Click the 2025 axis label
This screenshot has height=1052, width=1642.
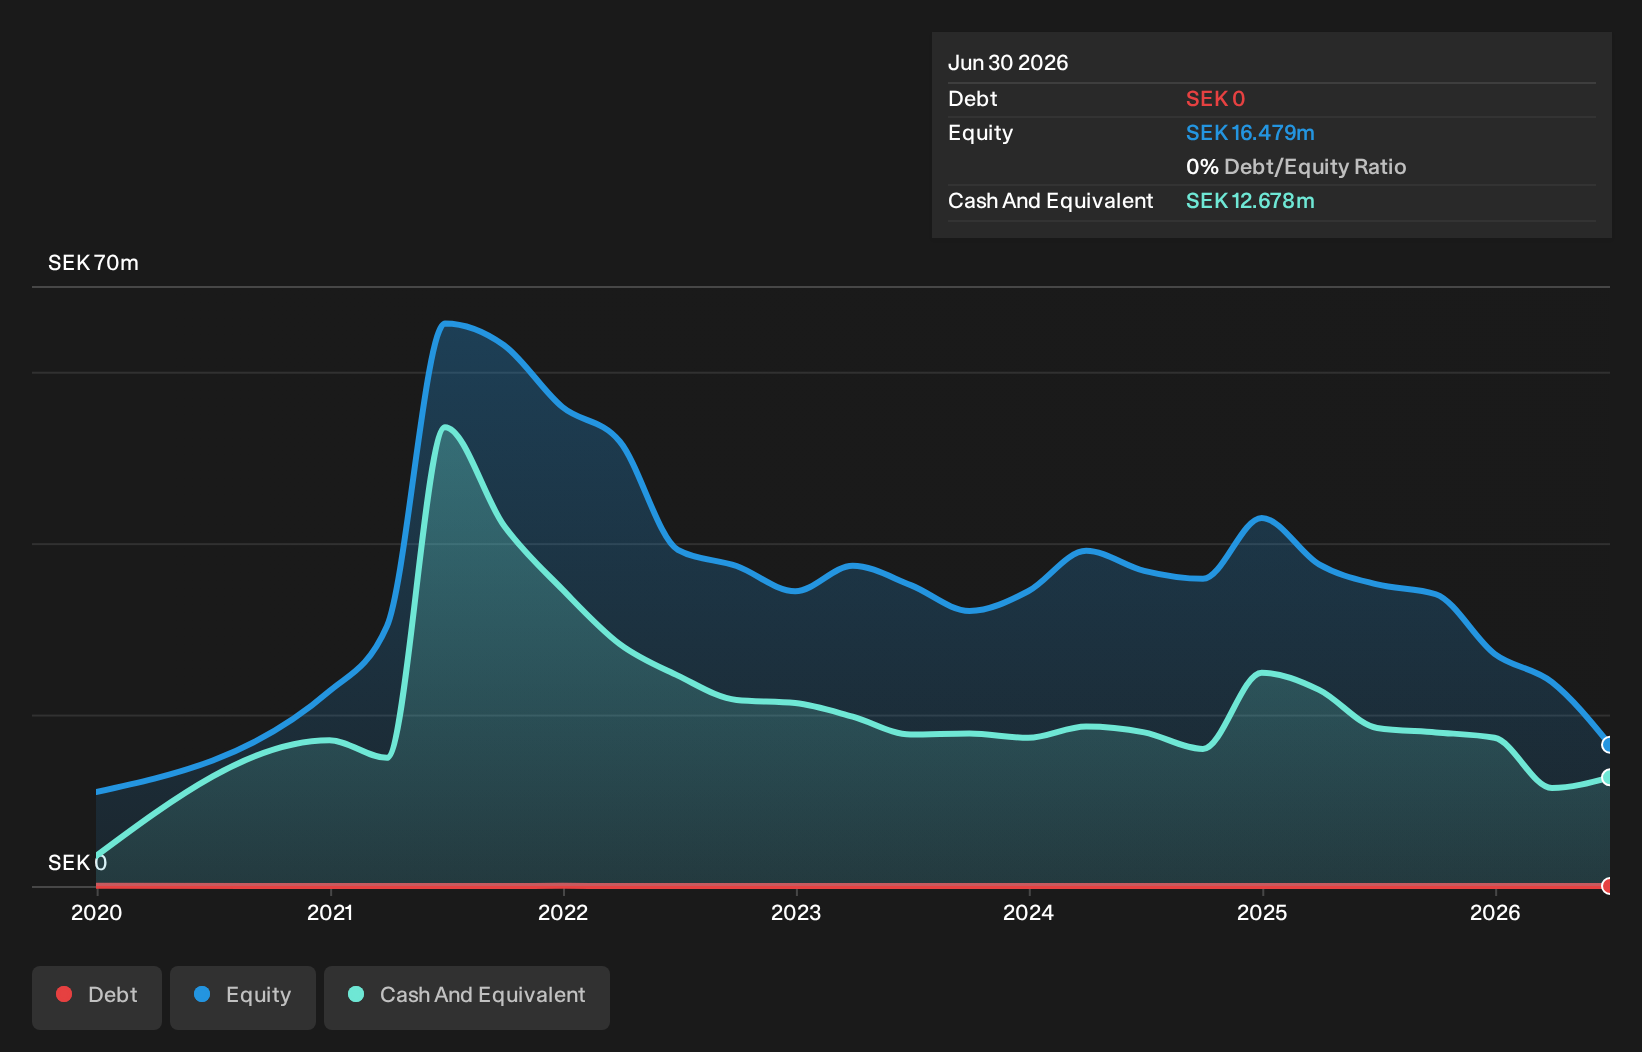[x=1262, y=913]
